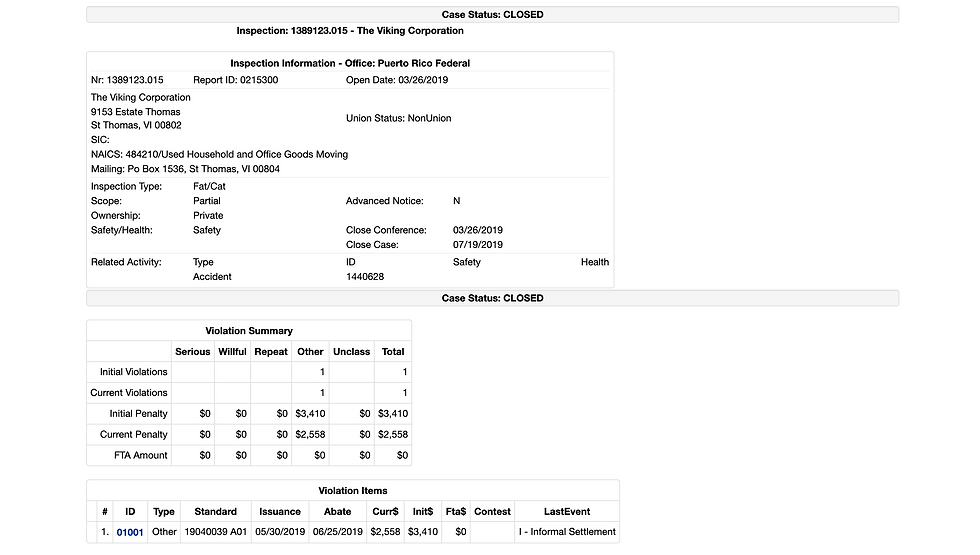This screenshot has height=555, width=980.
Task: Click the Contest column header
Action: coord(492,511)
